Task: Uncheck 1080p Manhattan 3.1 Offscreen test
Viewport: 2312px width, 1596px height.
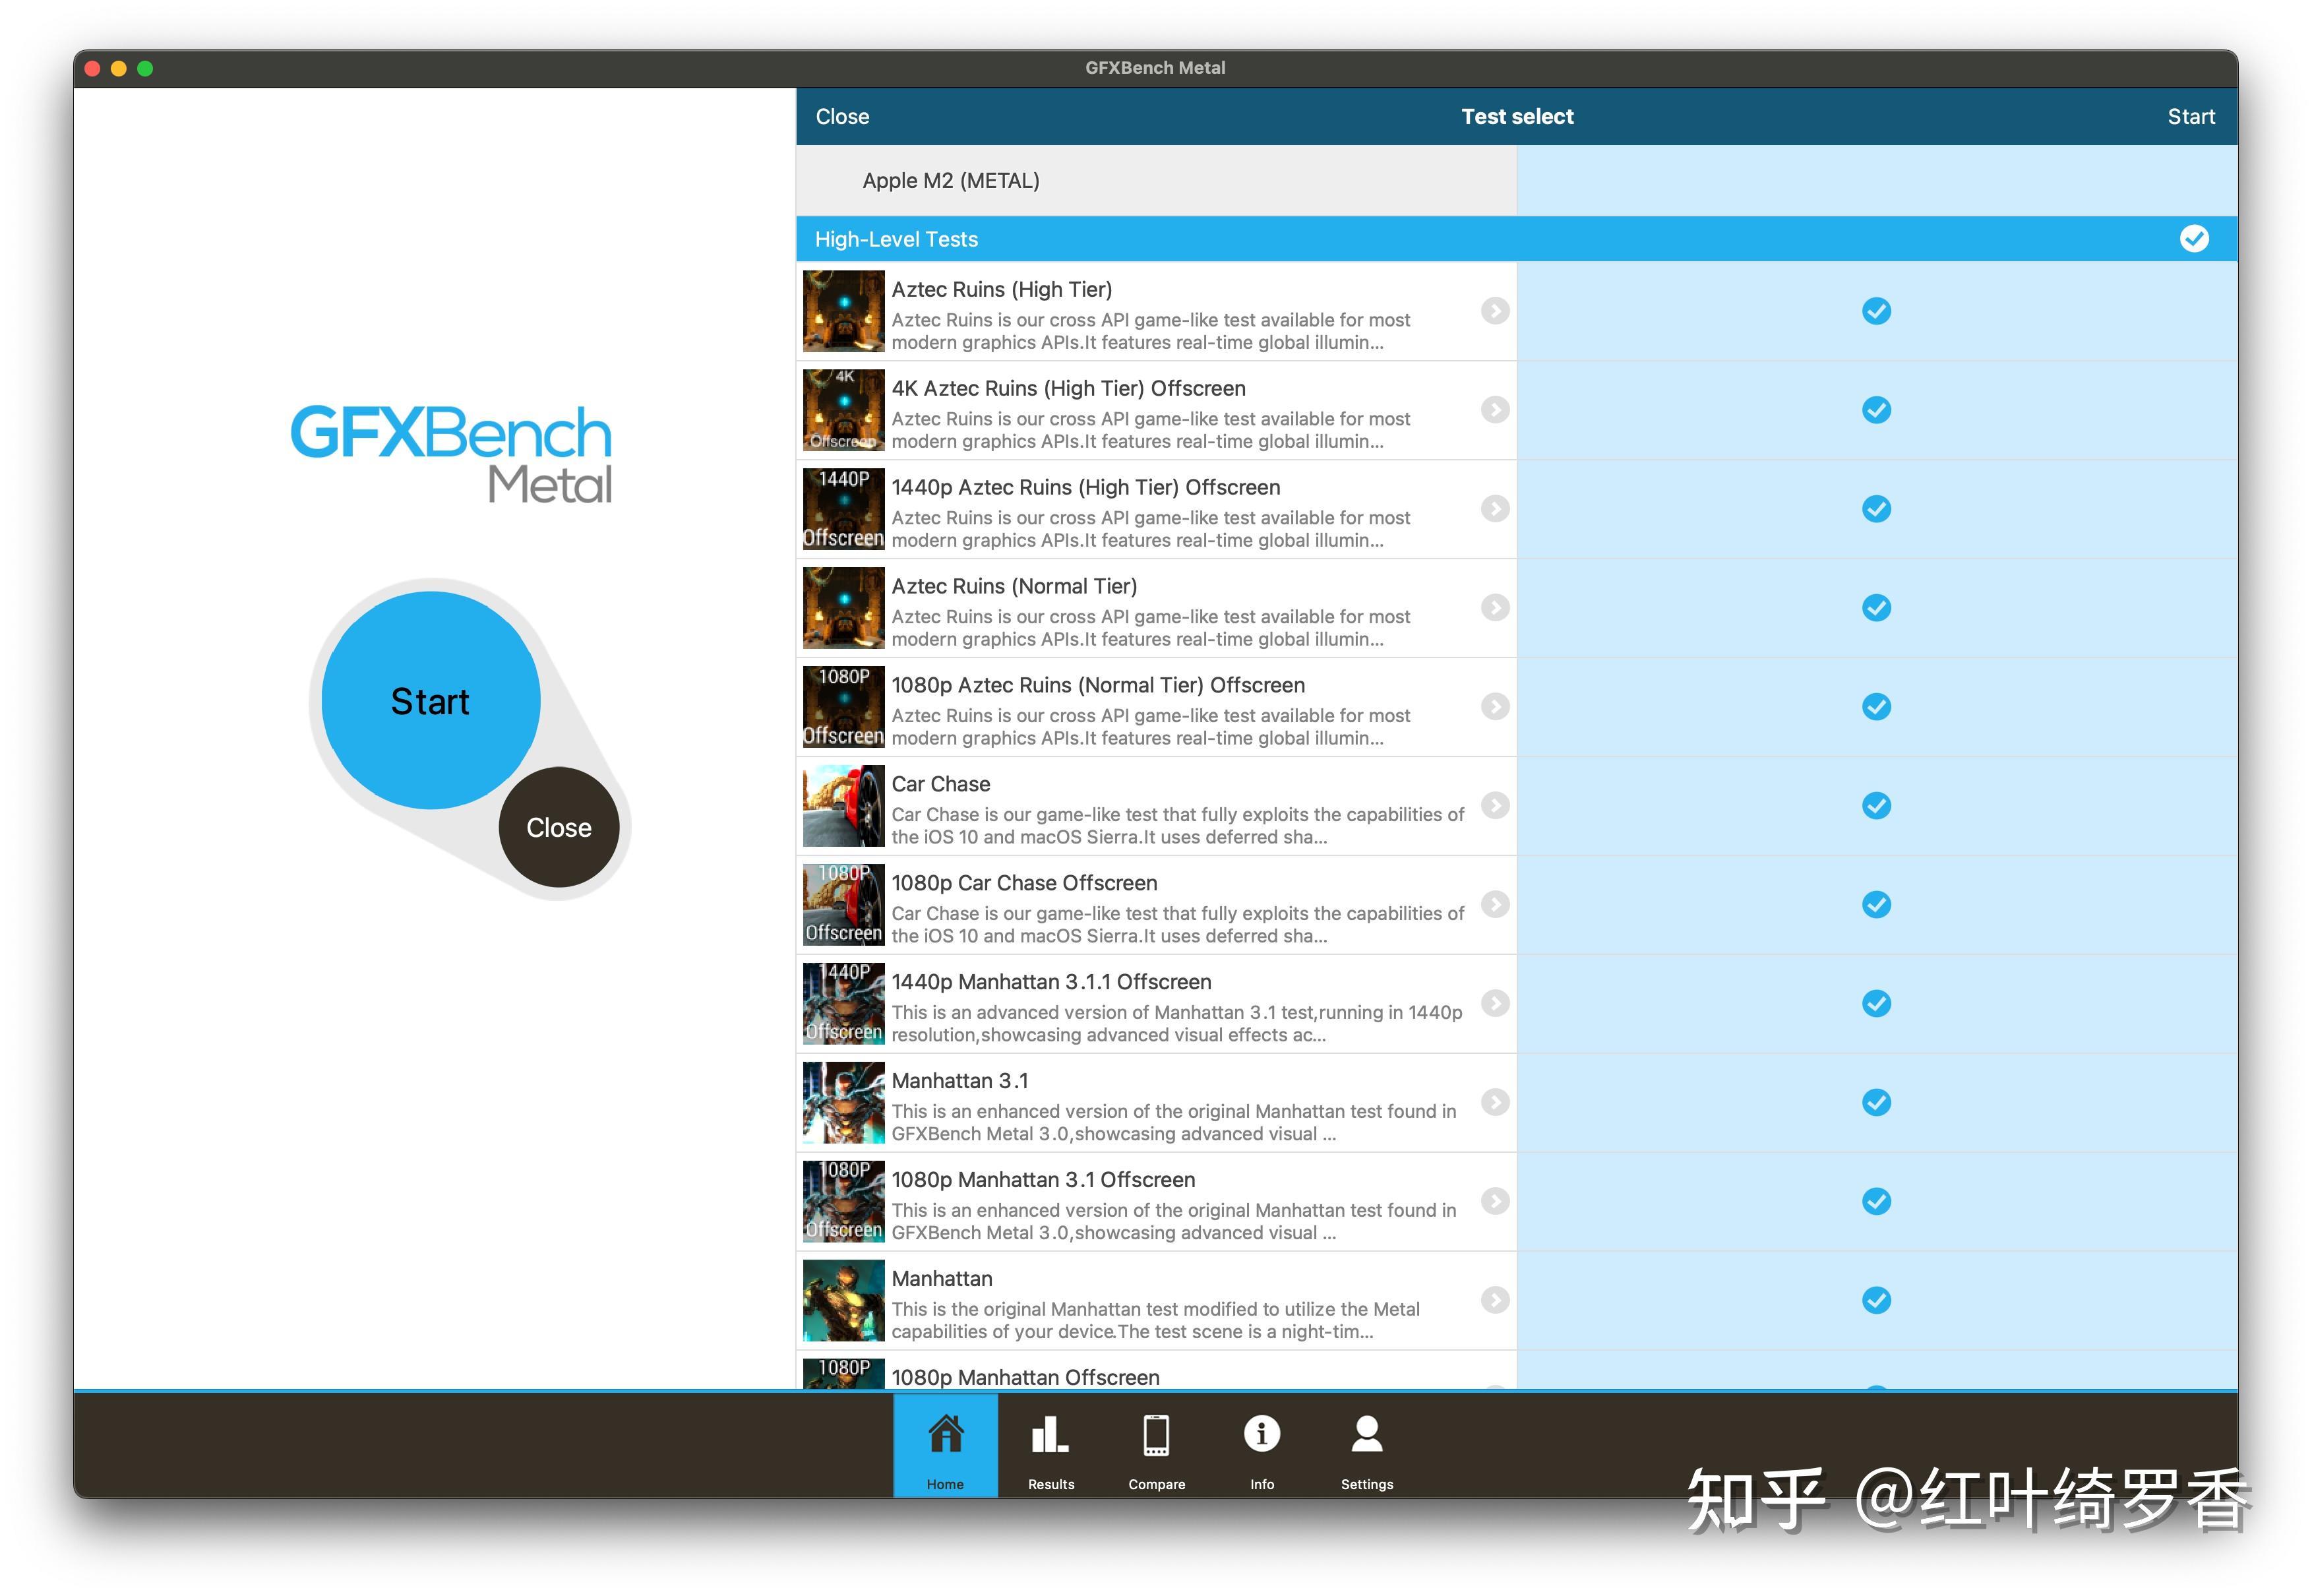Action: (x=1876, y=1201)
